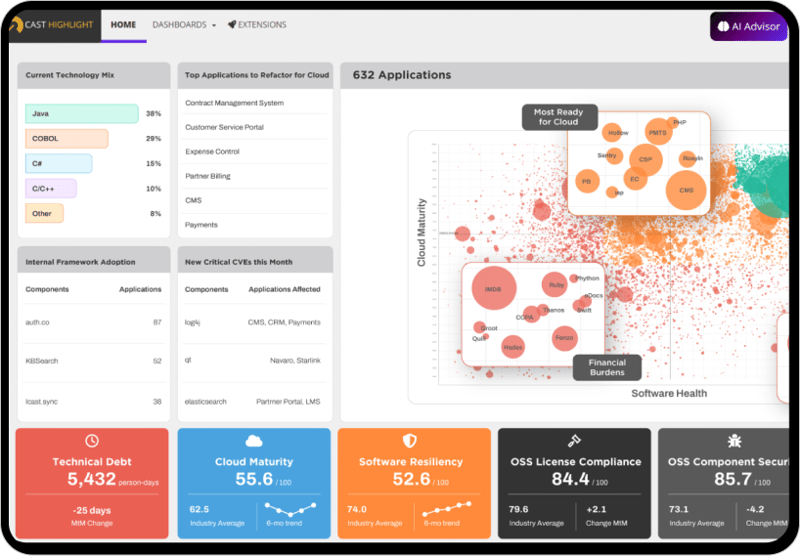Click the Technical Debt clock icon
Viewport: 800px width, 556px height.
click(x=92, y=441)
